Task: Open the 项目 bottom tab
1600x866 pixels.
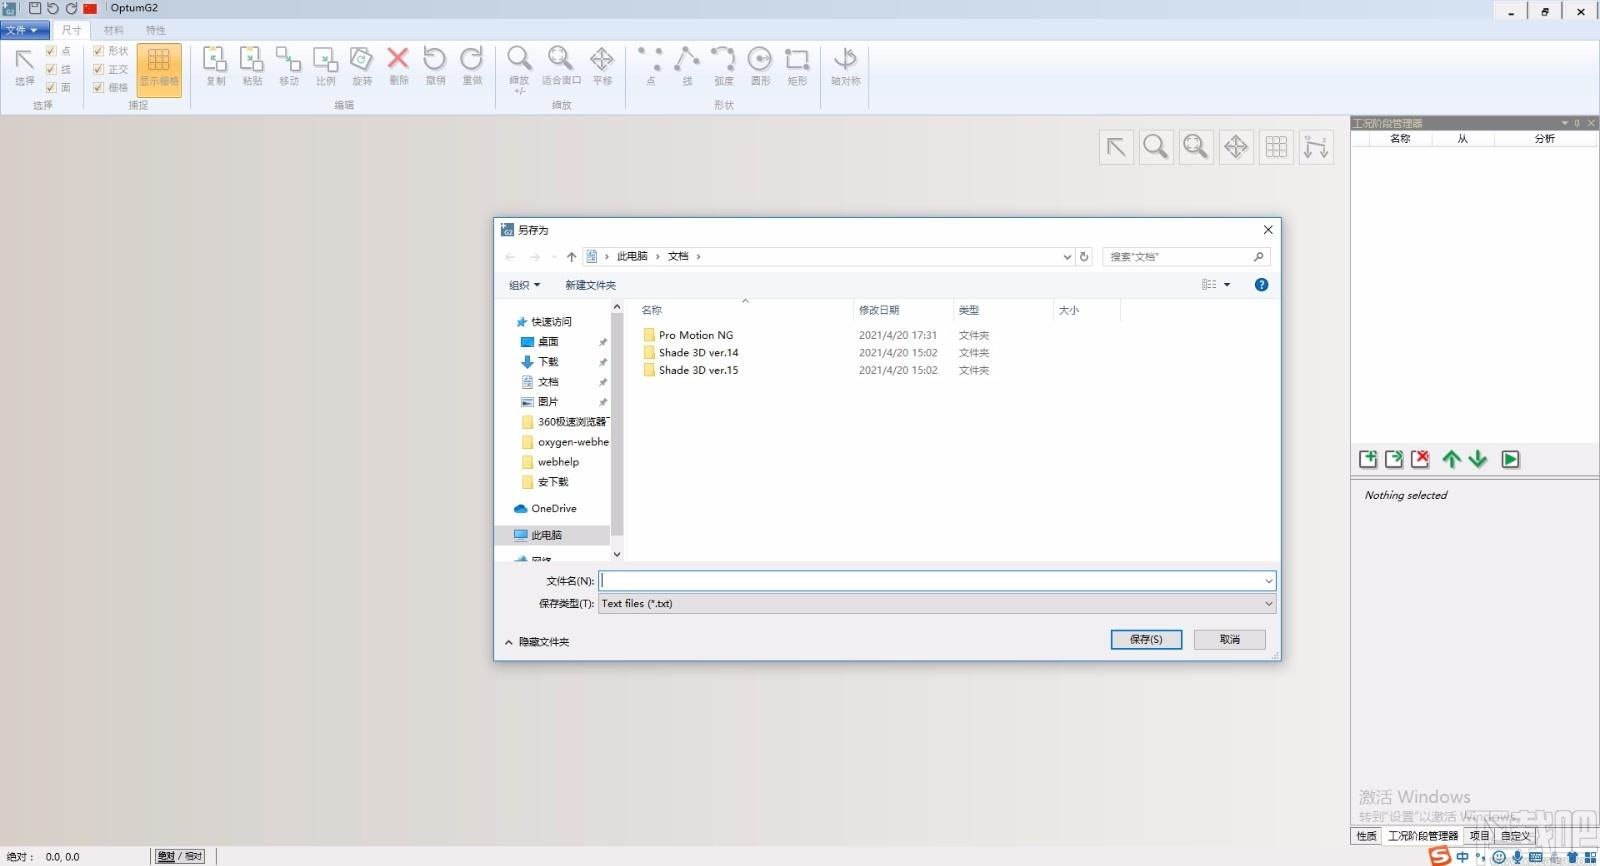Action: (1480, 836)
